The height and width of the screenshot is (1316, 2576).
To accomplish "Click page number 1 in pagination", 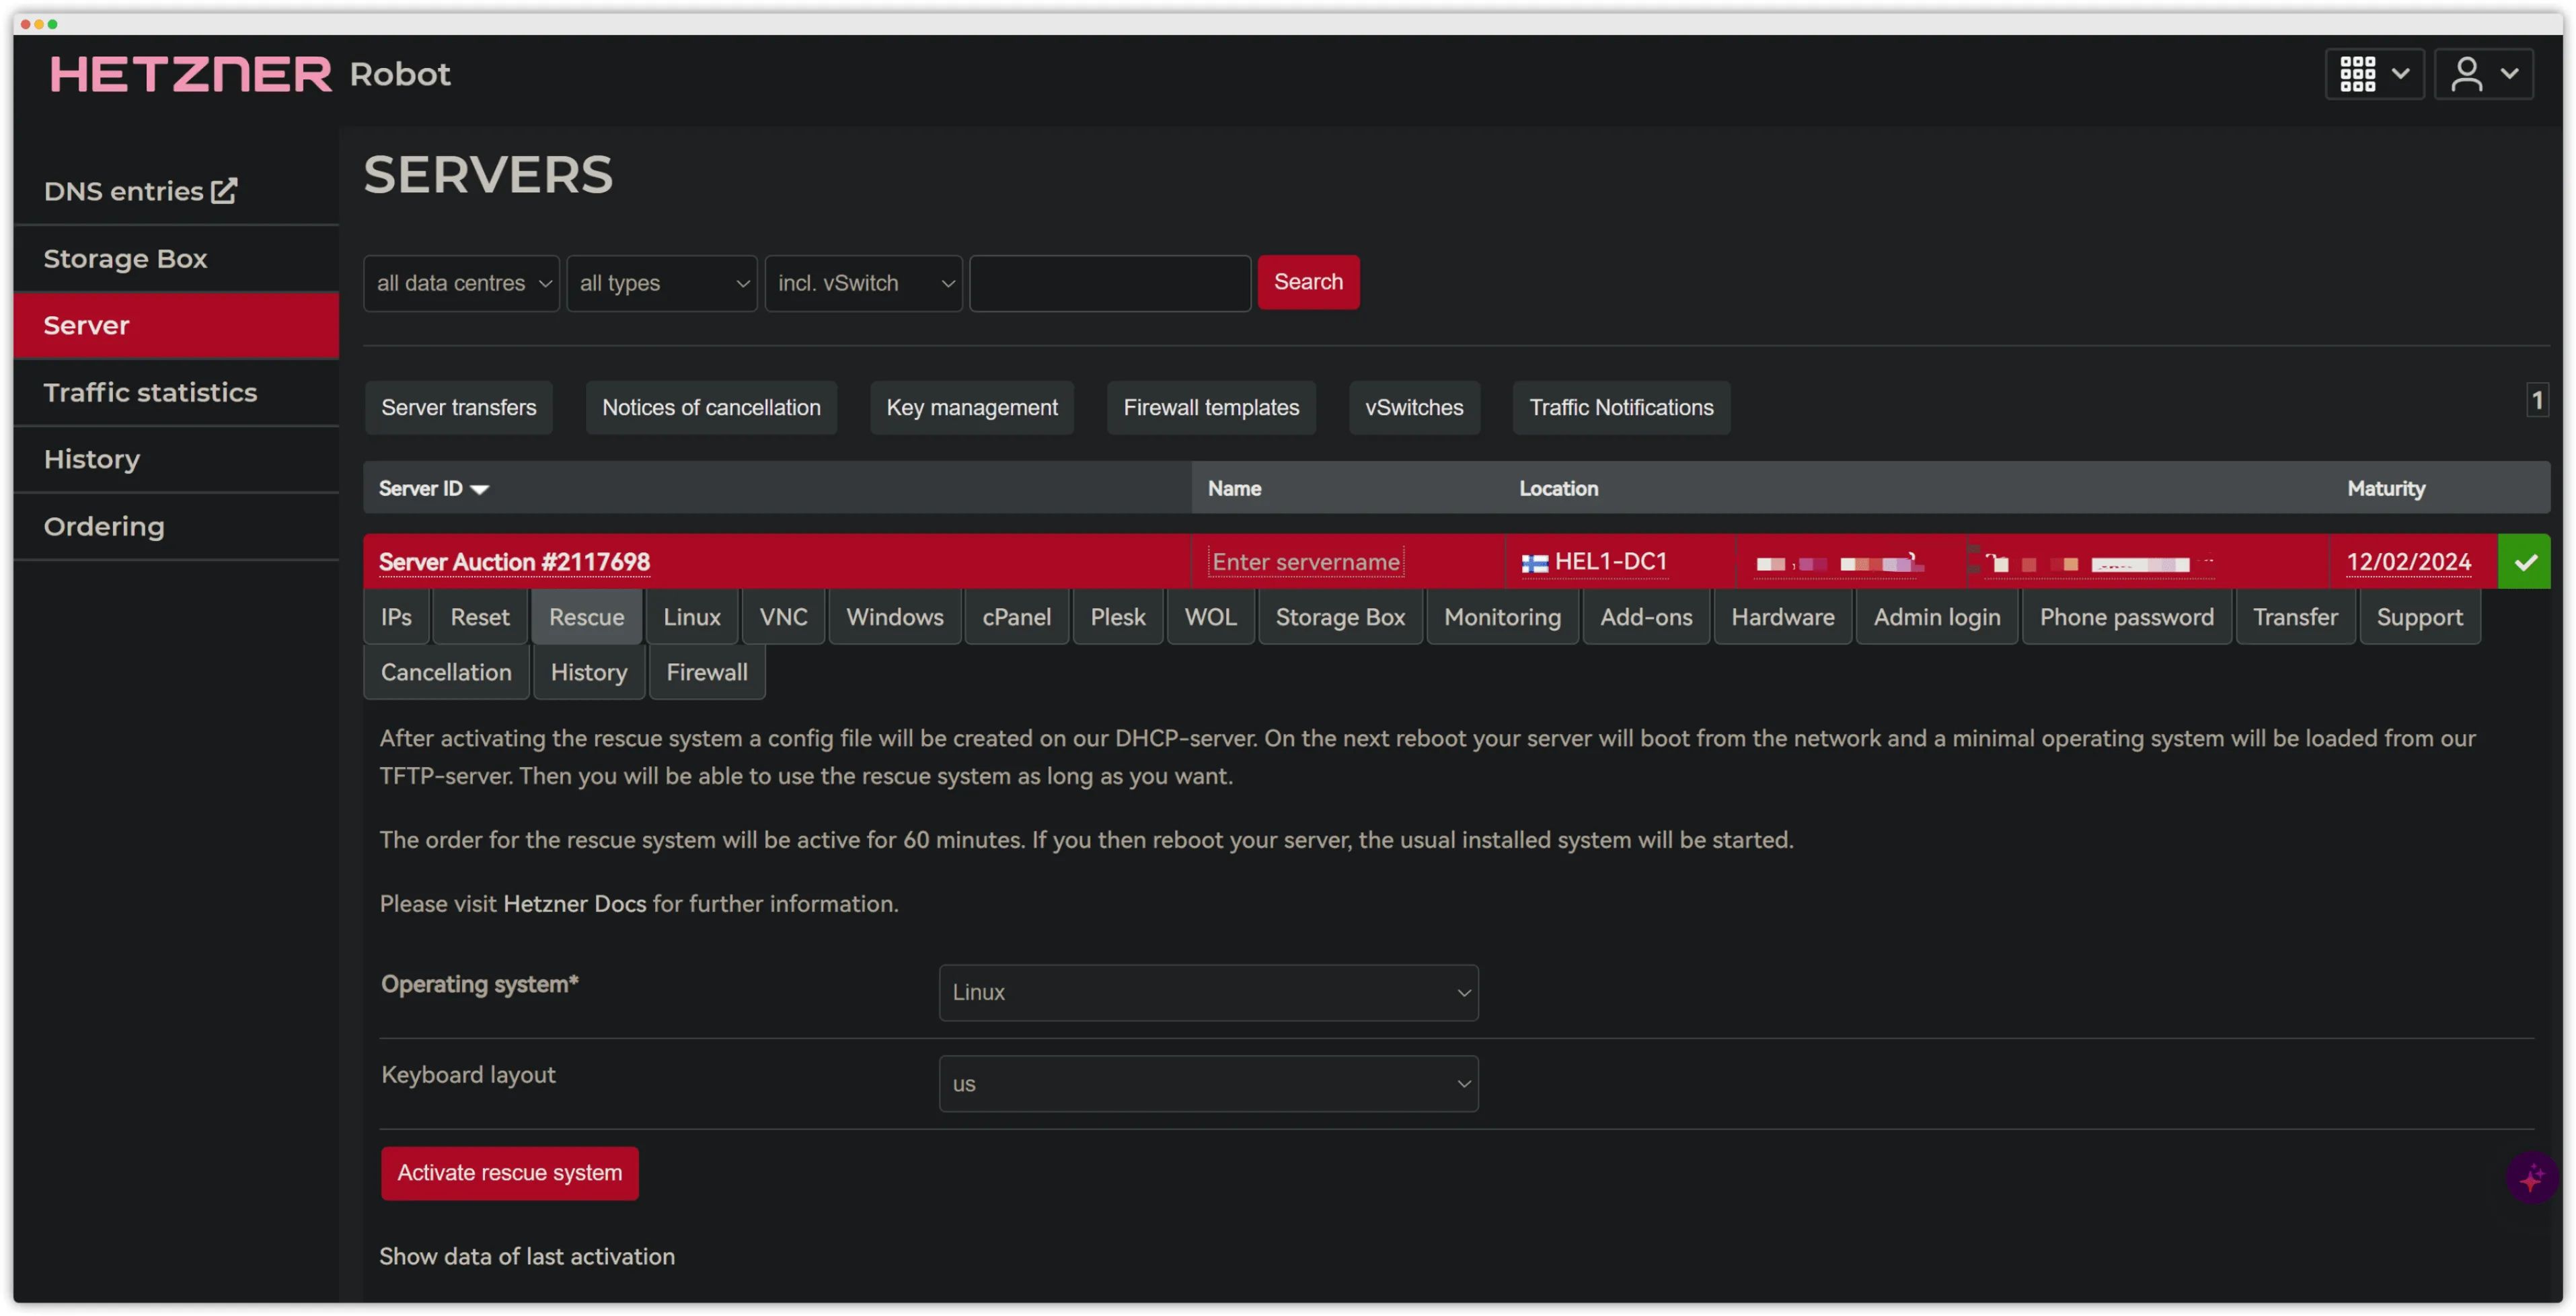I will point(2536,401).
